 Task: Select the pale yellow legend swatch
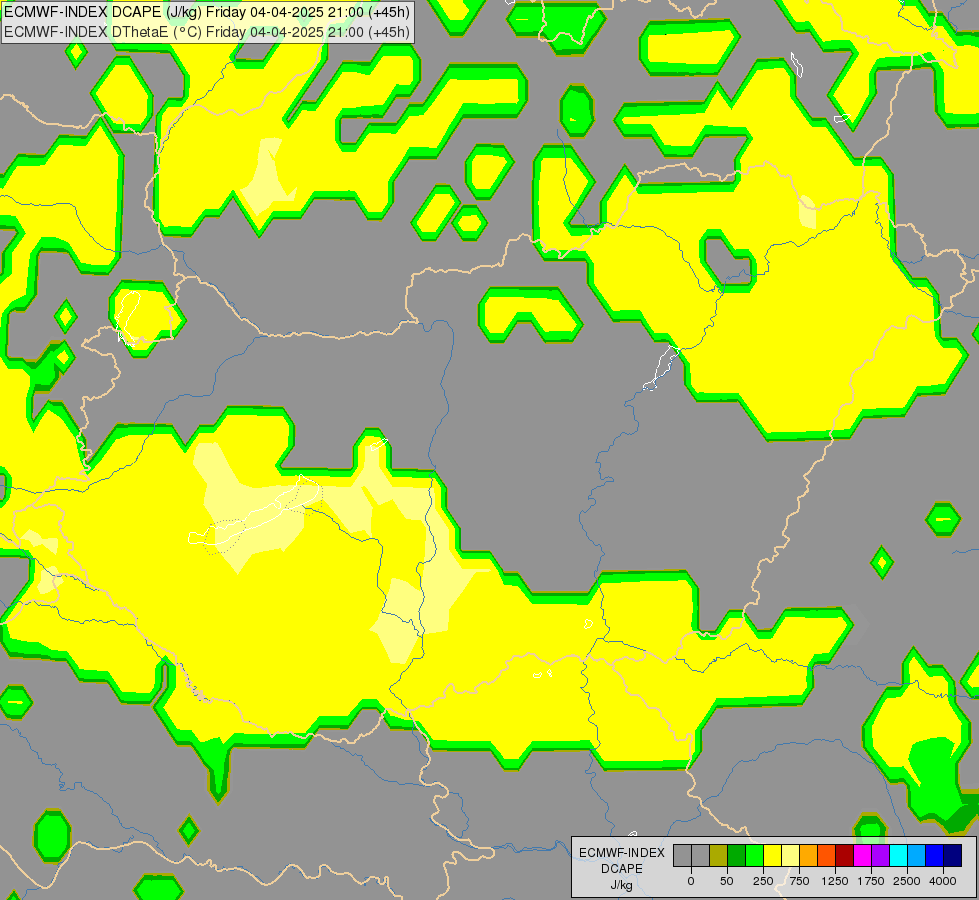pyautogui.click(x=790, y=855)
